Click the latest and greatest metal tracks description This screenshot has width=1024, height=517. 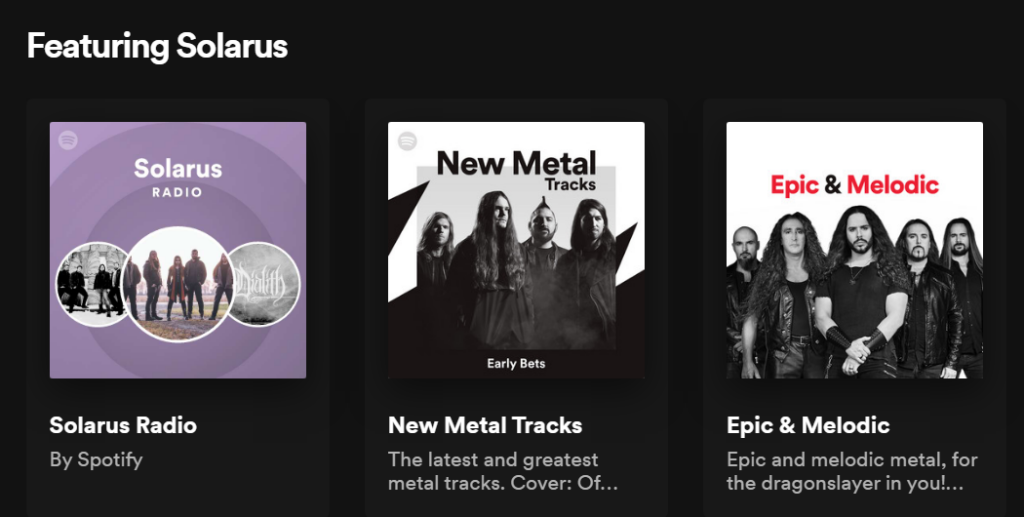tap(502, 471)
